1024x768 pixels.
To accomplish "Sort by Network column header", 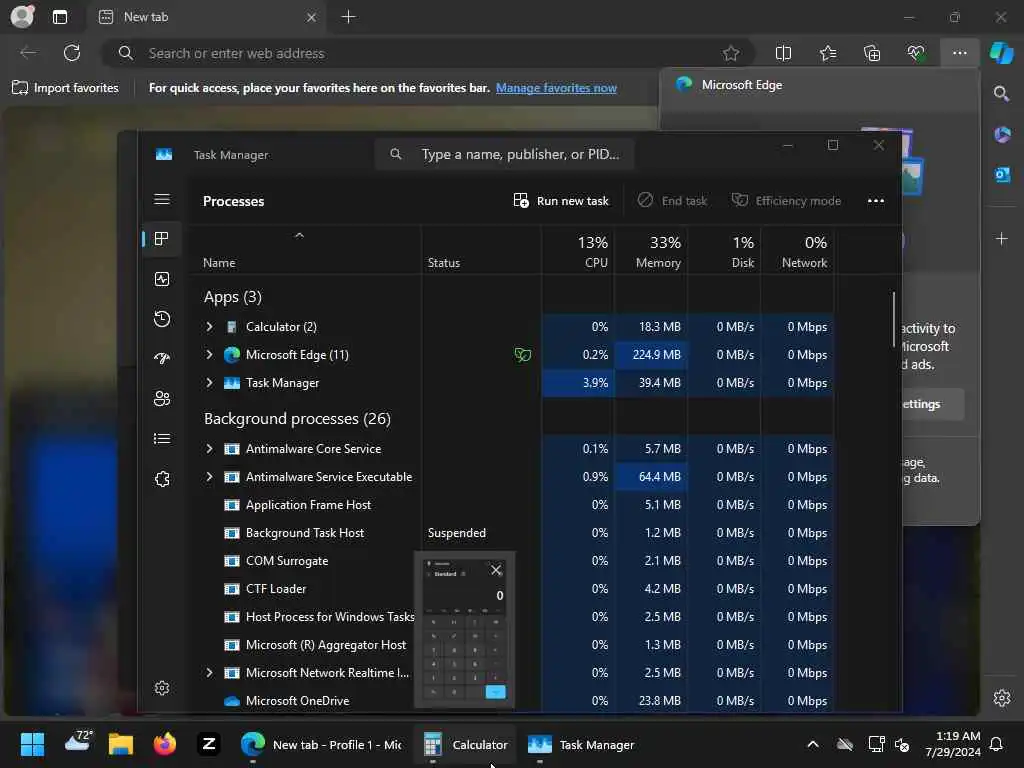I will (x=797, y=252).
